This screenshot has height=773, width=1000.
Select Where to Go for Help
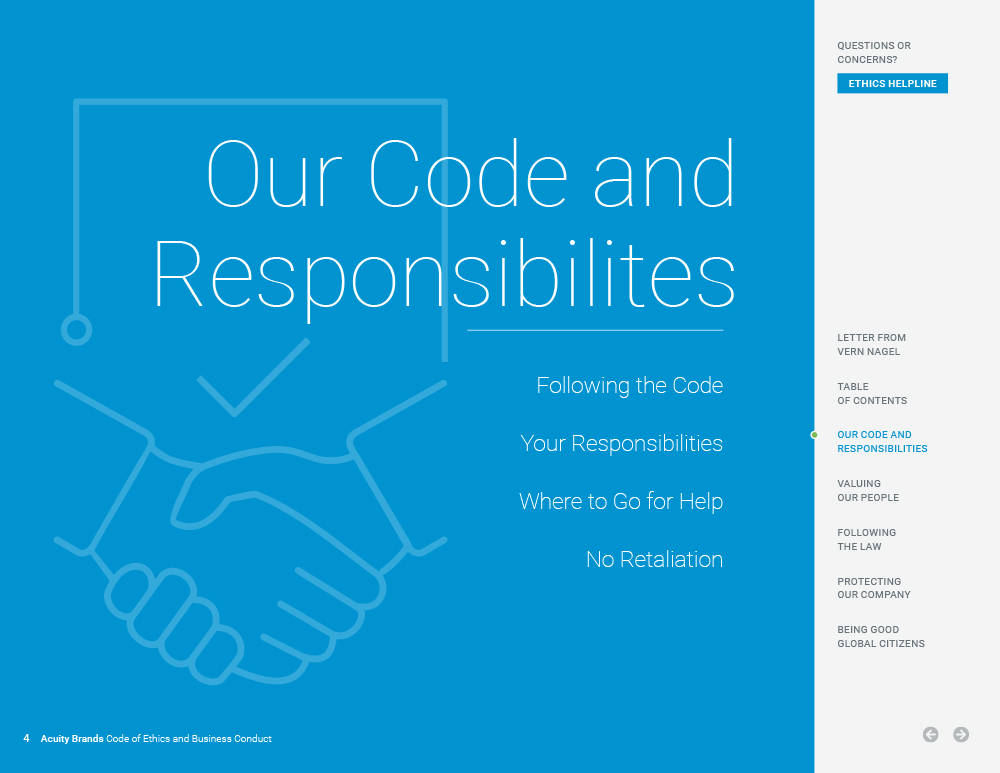pyautogui.click(x=620, y=502)
